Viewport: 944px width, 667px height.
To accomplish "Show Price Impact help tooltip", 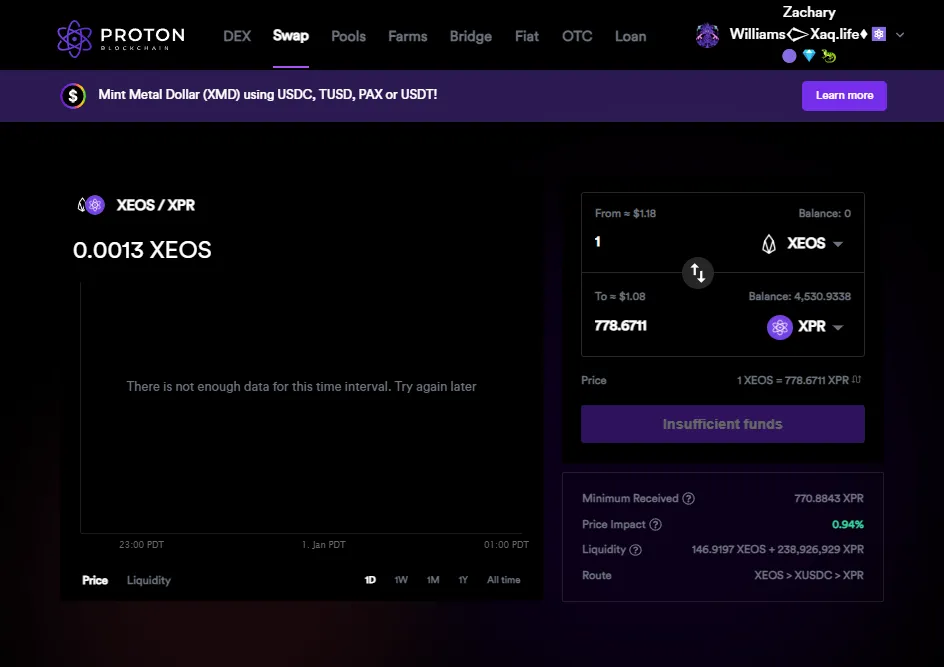I will tap(656, 524).
